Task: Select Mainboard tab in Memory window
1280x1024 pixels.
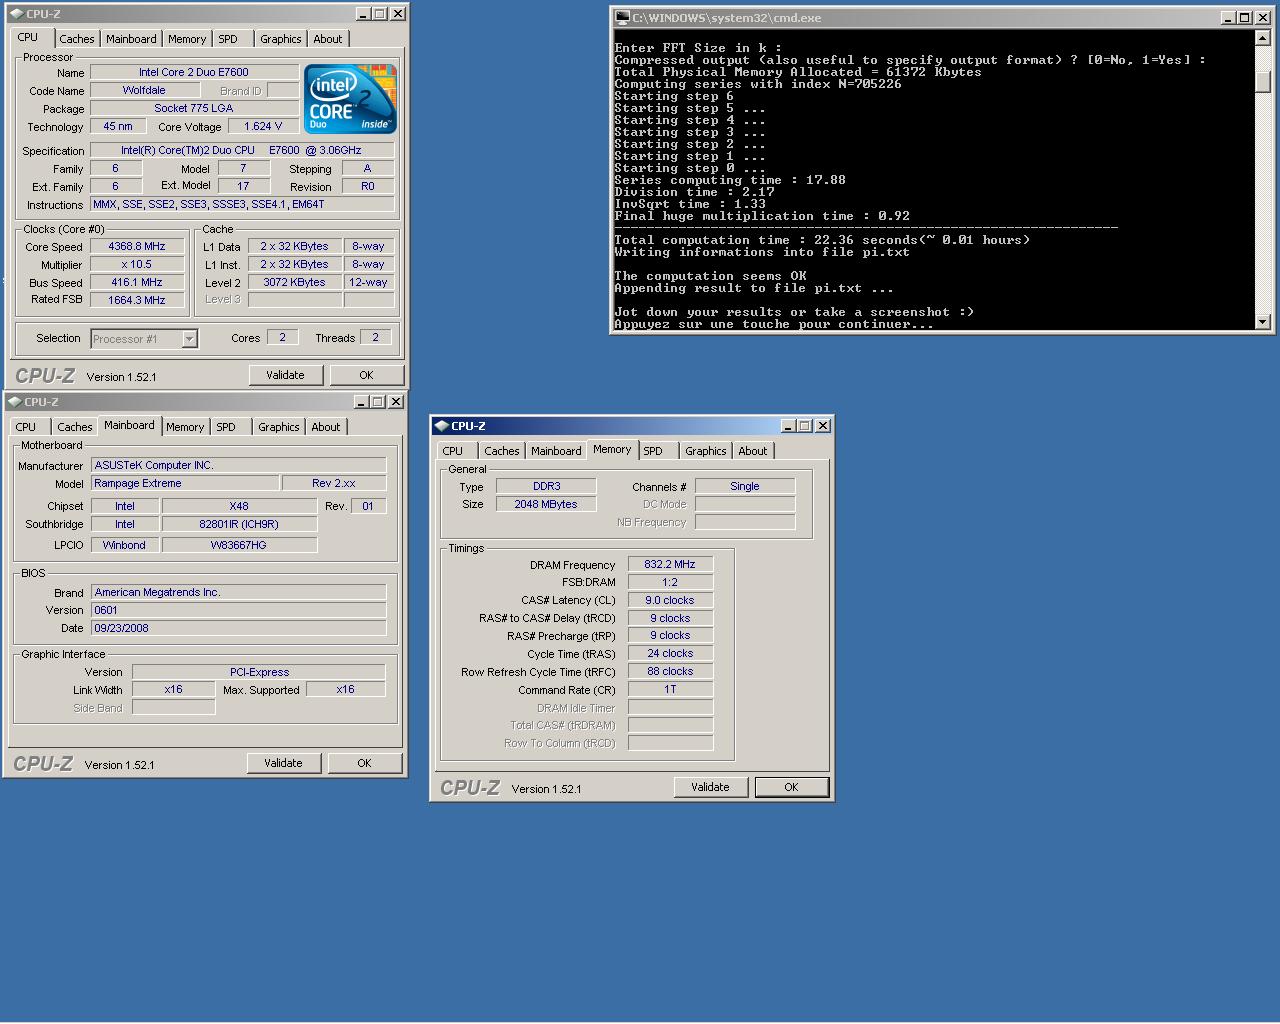Action: pos(556,451)
